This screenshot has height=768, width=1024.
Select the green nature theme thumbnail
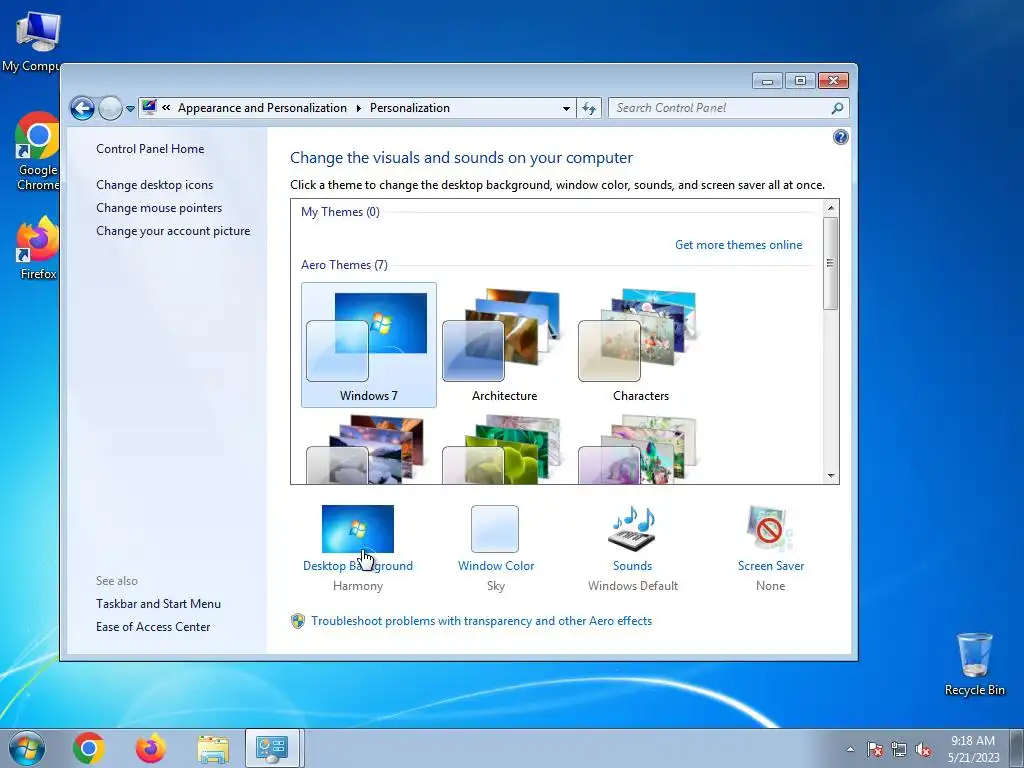pos(504,449)
